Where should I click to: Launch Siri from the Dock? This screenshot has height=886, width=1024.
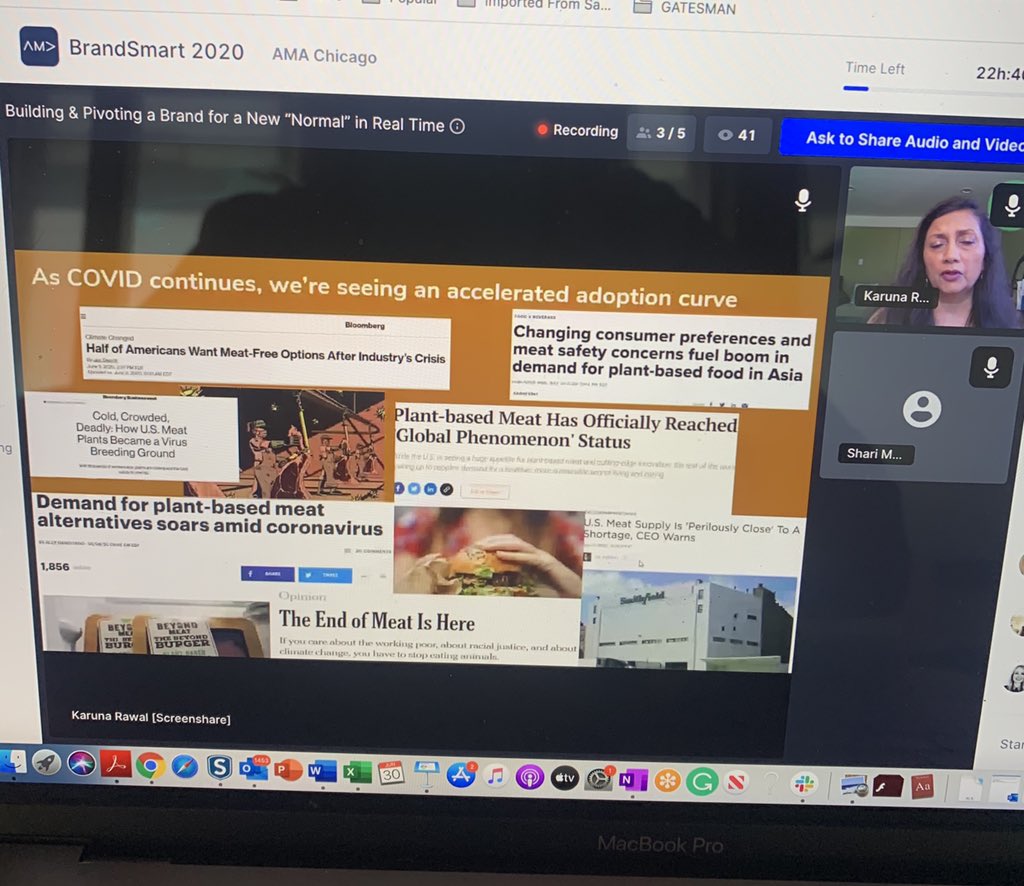81,763
